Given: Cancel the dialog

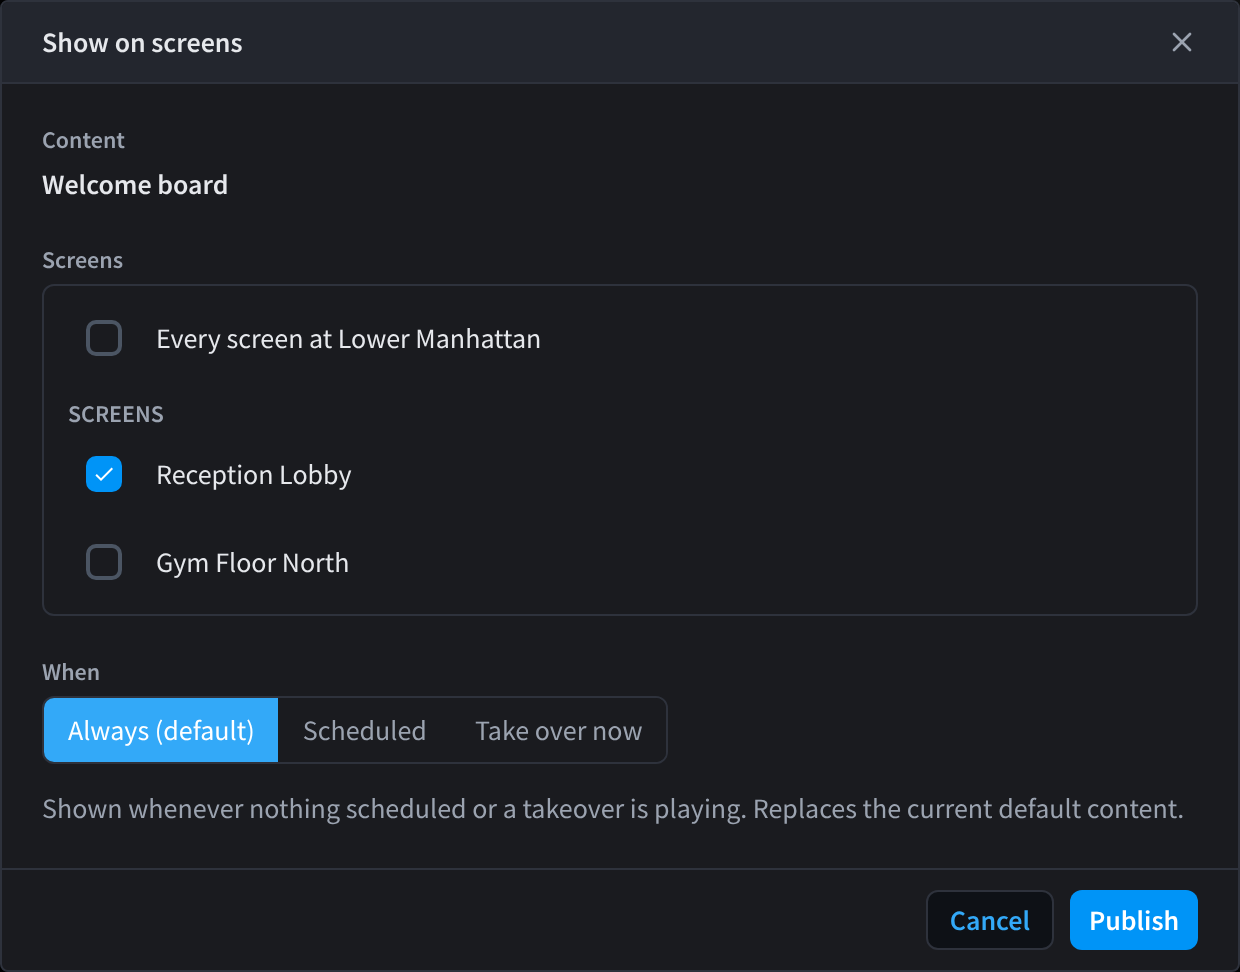Looking at the screenshot, I should coord(990,920).
